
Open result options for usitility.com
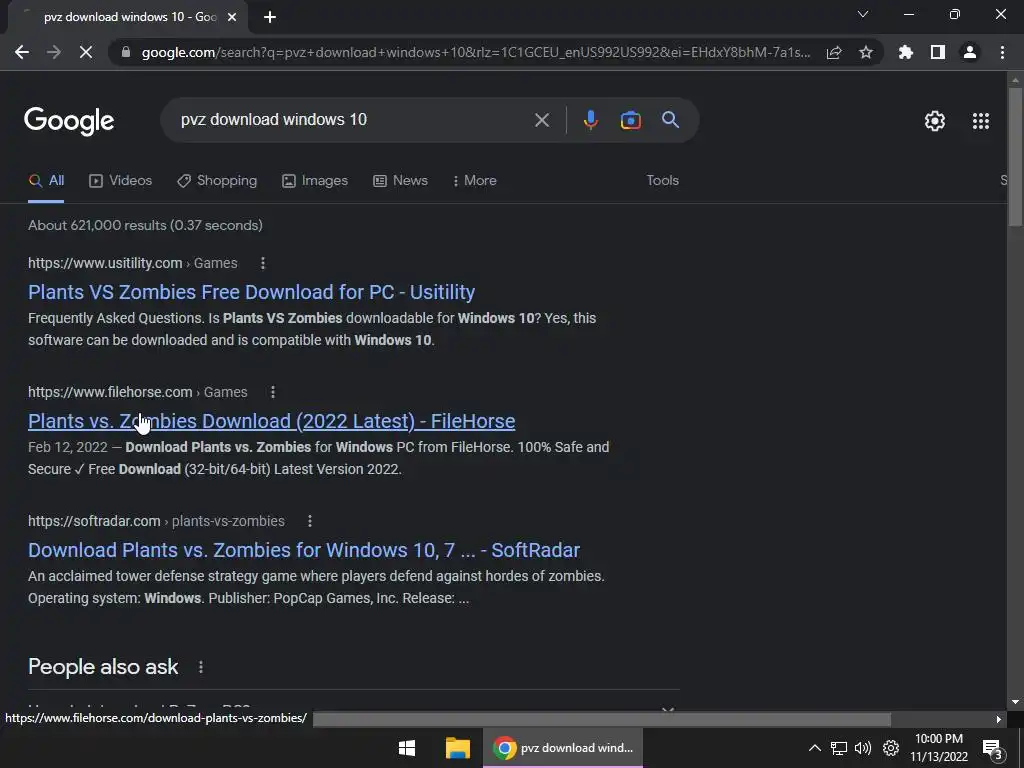point(263,263)
